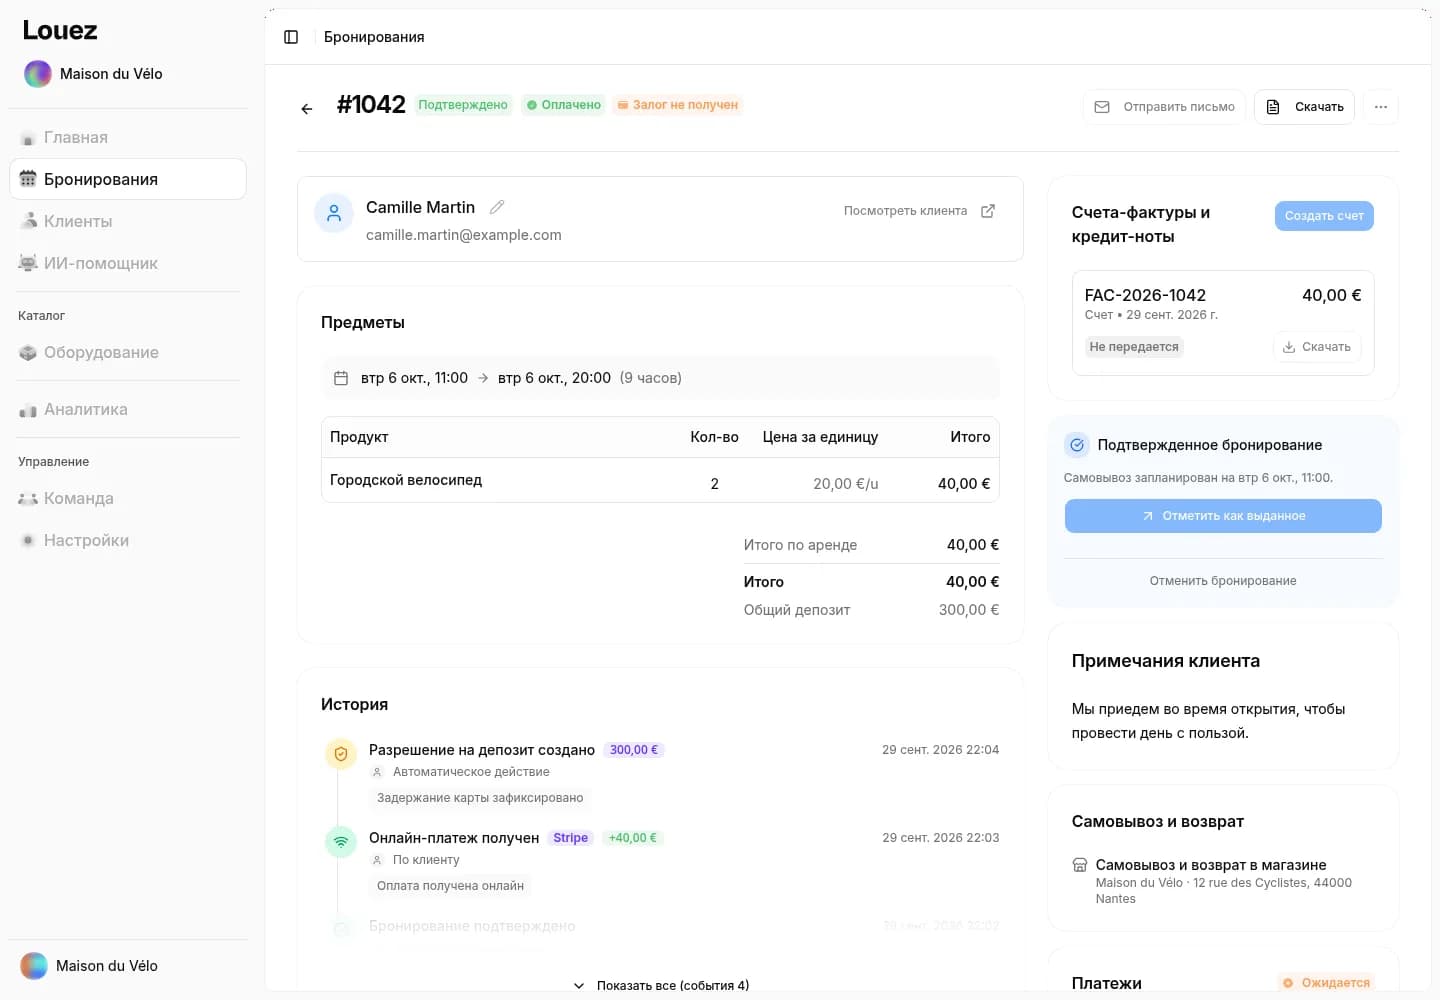
Task: Click the online payment received icon
Action: click(x=341, y=842)
